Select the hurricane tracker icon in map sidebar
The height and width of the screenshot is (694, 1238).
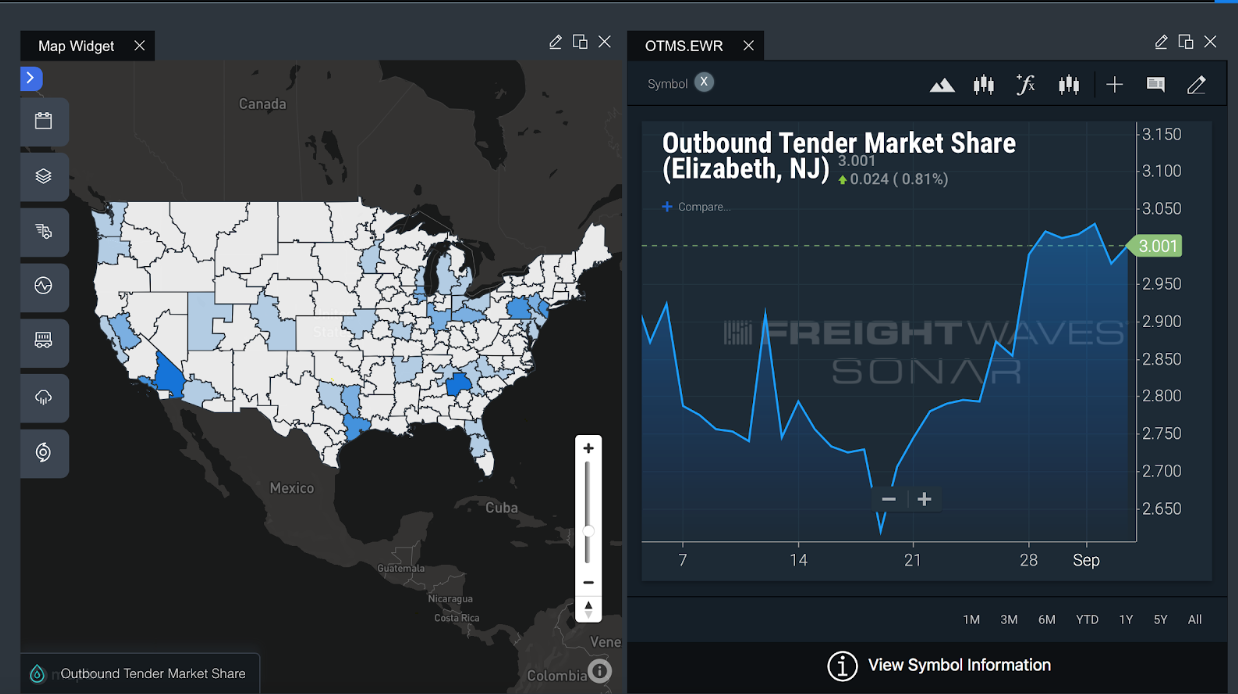click(44, 453)
